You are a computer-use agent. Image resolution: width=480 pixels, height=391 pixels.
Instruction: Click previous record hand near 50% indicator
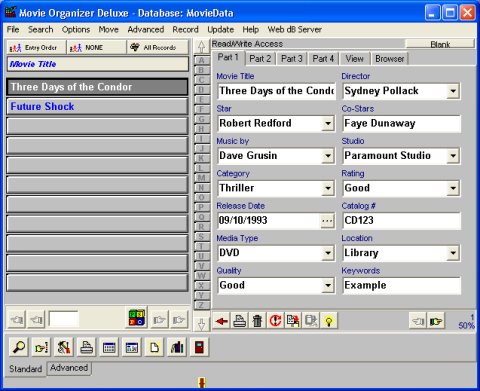[418, 321]
